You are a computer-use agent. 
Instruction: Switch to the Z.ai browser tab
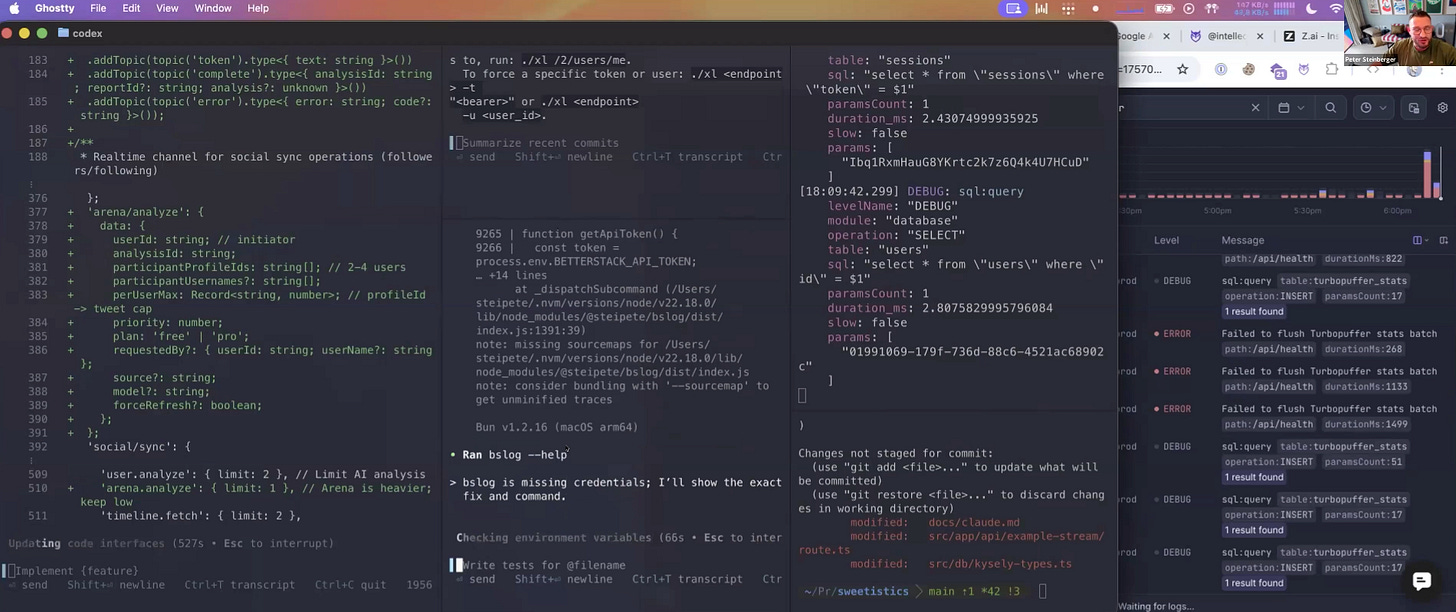click(x=1313, y=36)
